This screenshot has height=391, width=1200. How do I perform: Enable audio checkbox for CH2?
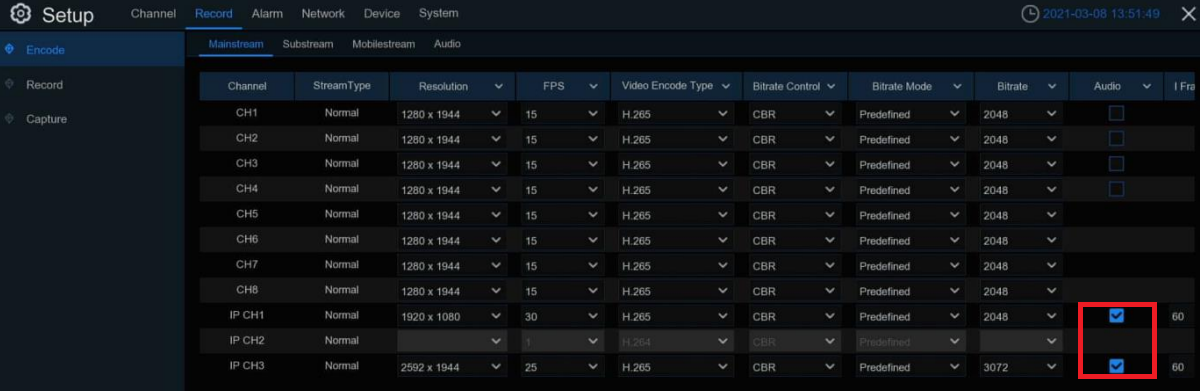(x=1116, y=138)
